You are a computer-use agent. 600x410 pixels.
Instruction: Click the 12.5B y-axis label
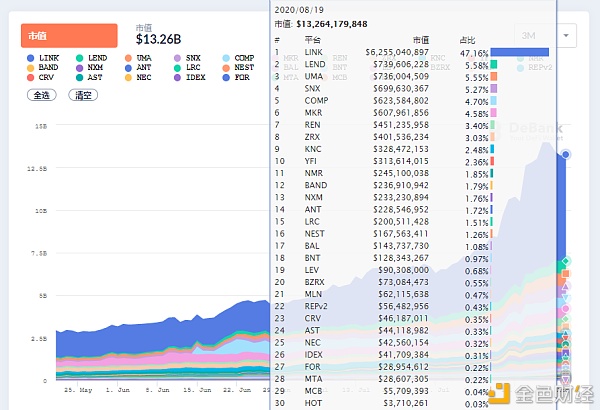(x=37, y=168)
